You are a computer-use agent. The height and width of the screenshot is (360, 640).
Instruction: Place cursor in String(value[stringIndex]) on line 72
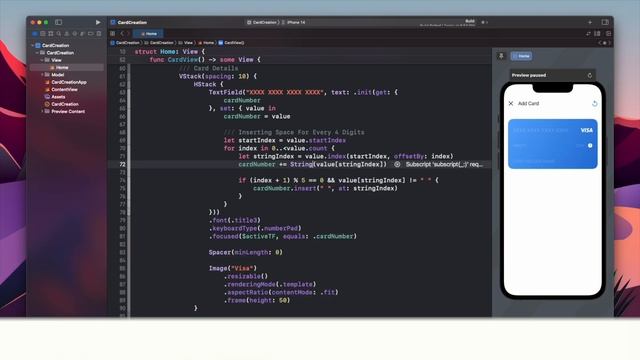pyautogui.click(x=338, y=164)
